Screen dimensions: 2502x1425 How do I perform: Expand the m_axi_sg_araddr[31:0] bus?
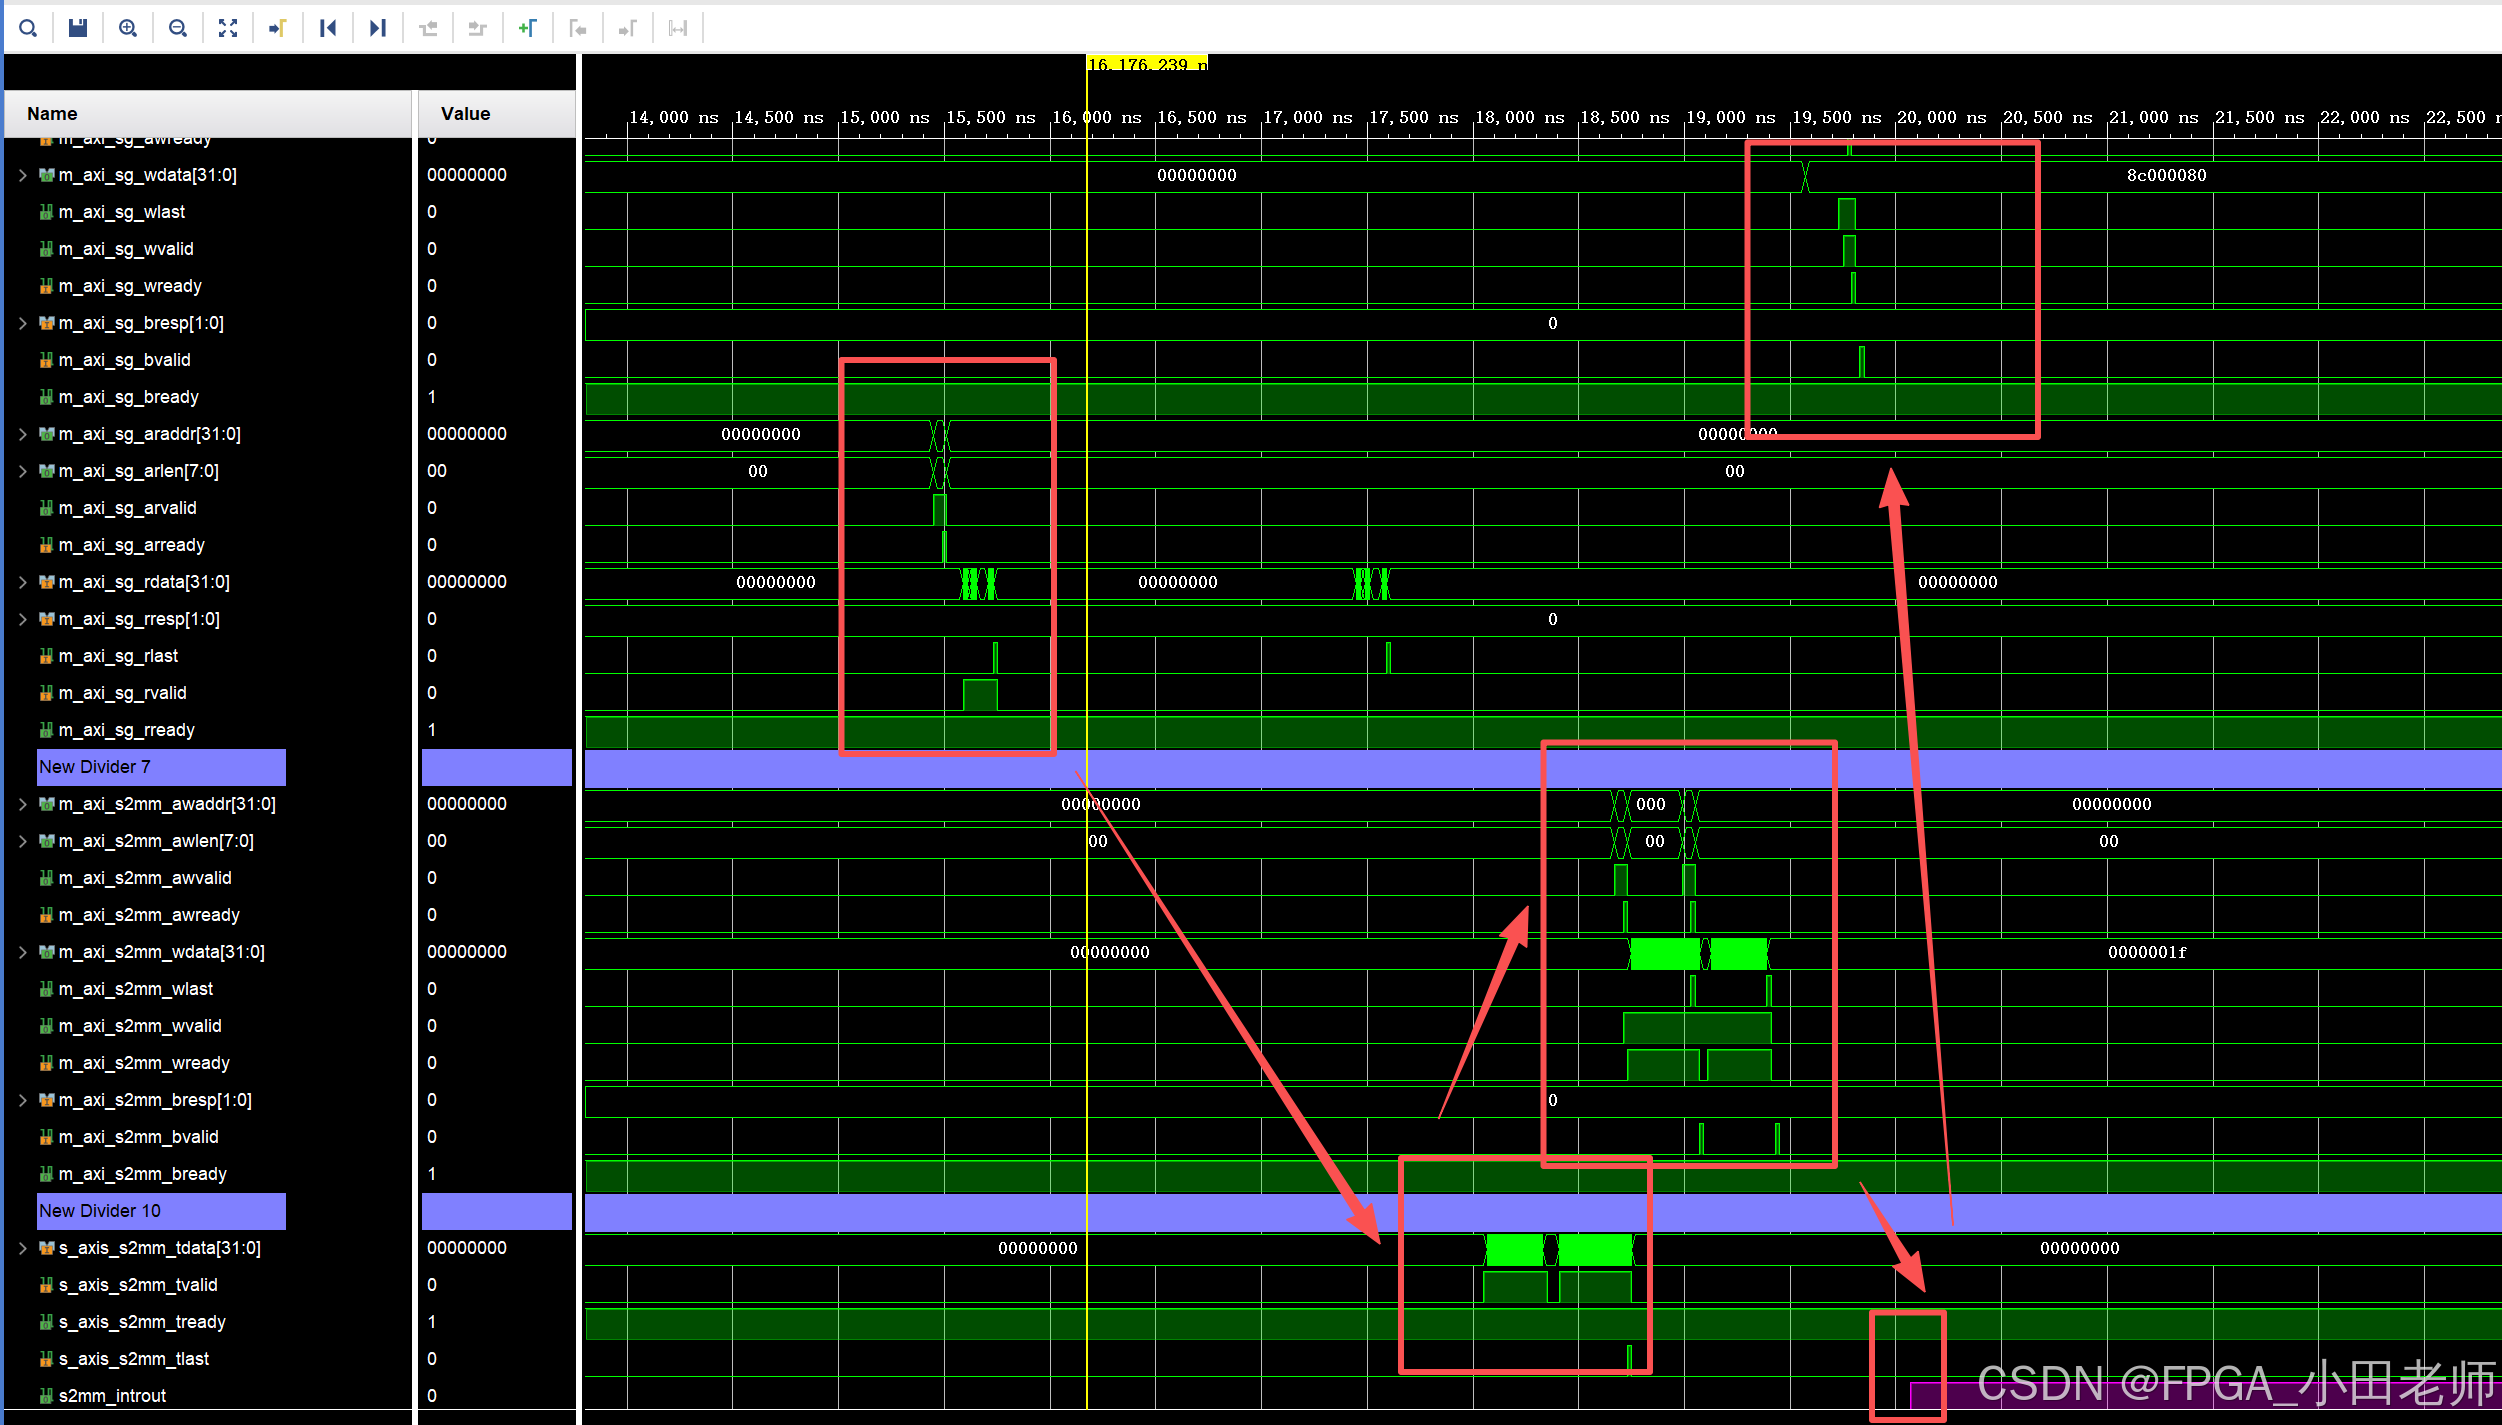click(x=22, y=434)
